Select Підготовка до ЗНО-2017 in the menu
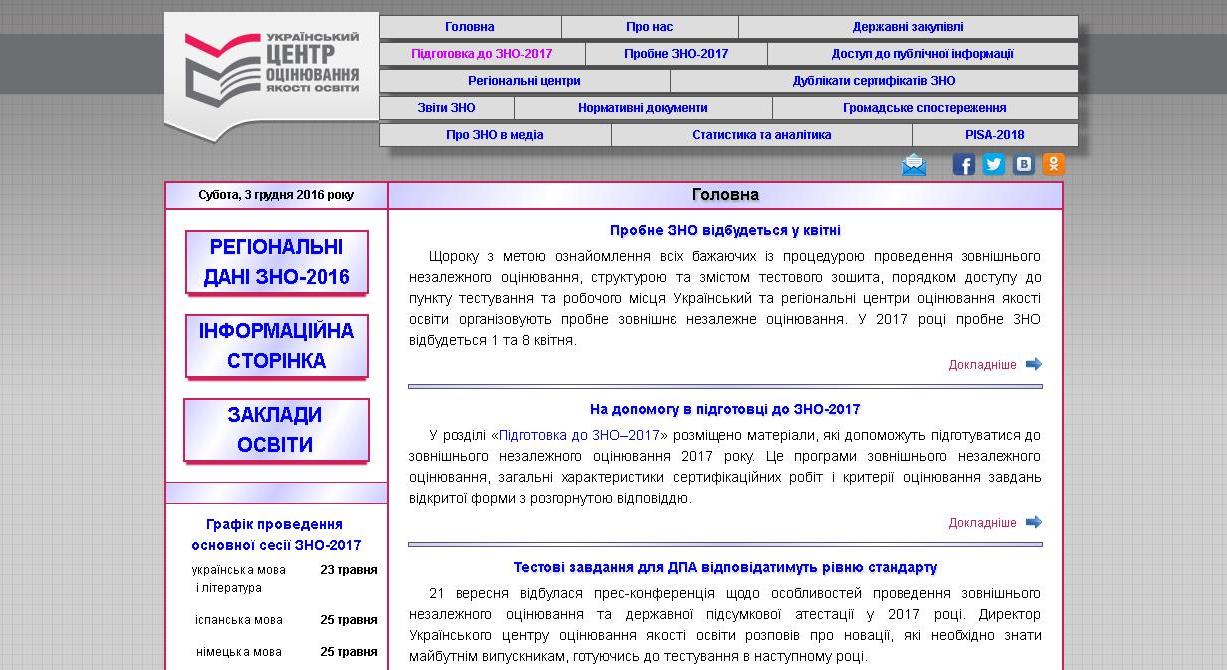The width and height of the screenshot is (1227, 670). (x=481, y=54)
